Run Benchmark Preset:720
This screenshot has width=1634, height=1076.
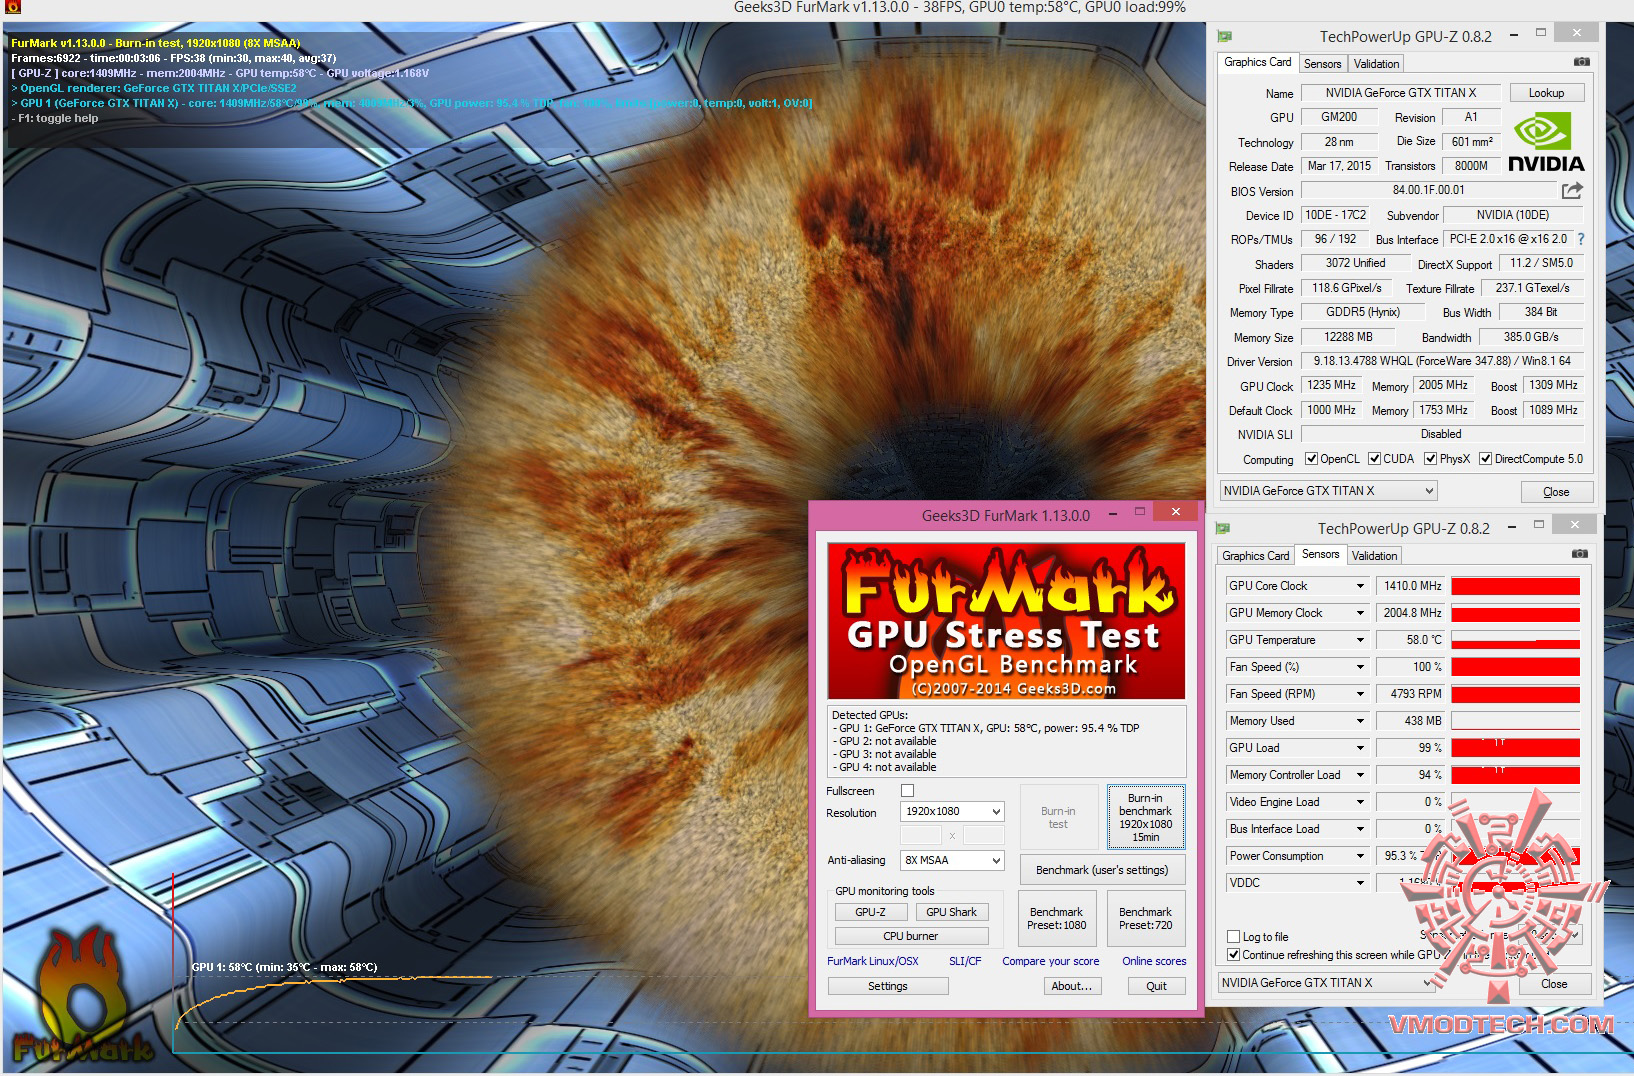[x=1145, y=918]
